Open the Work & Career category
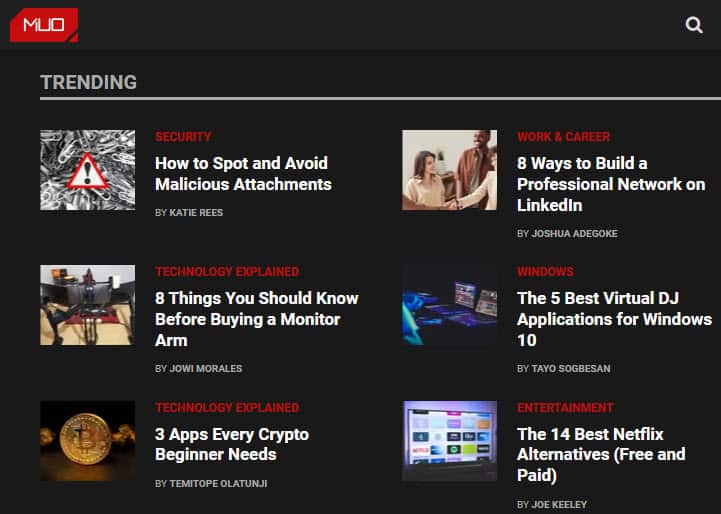The width and height of the screenshot is (721, 514). pos(563,137)
